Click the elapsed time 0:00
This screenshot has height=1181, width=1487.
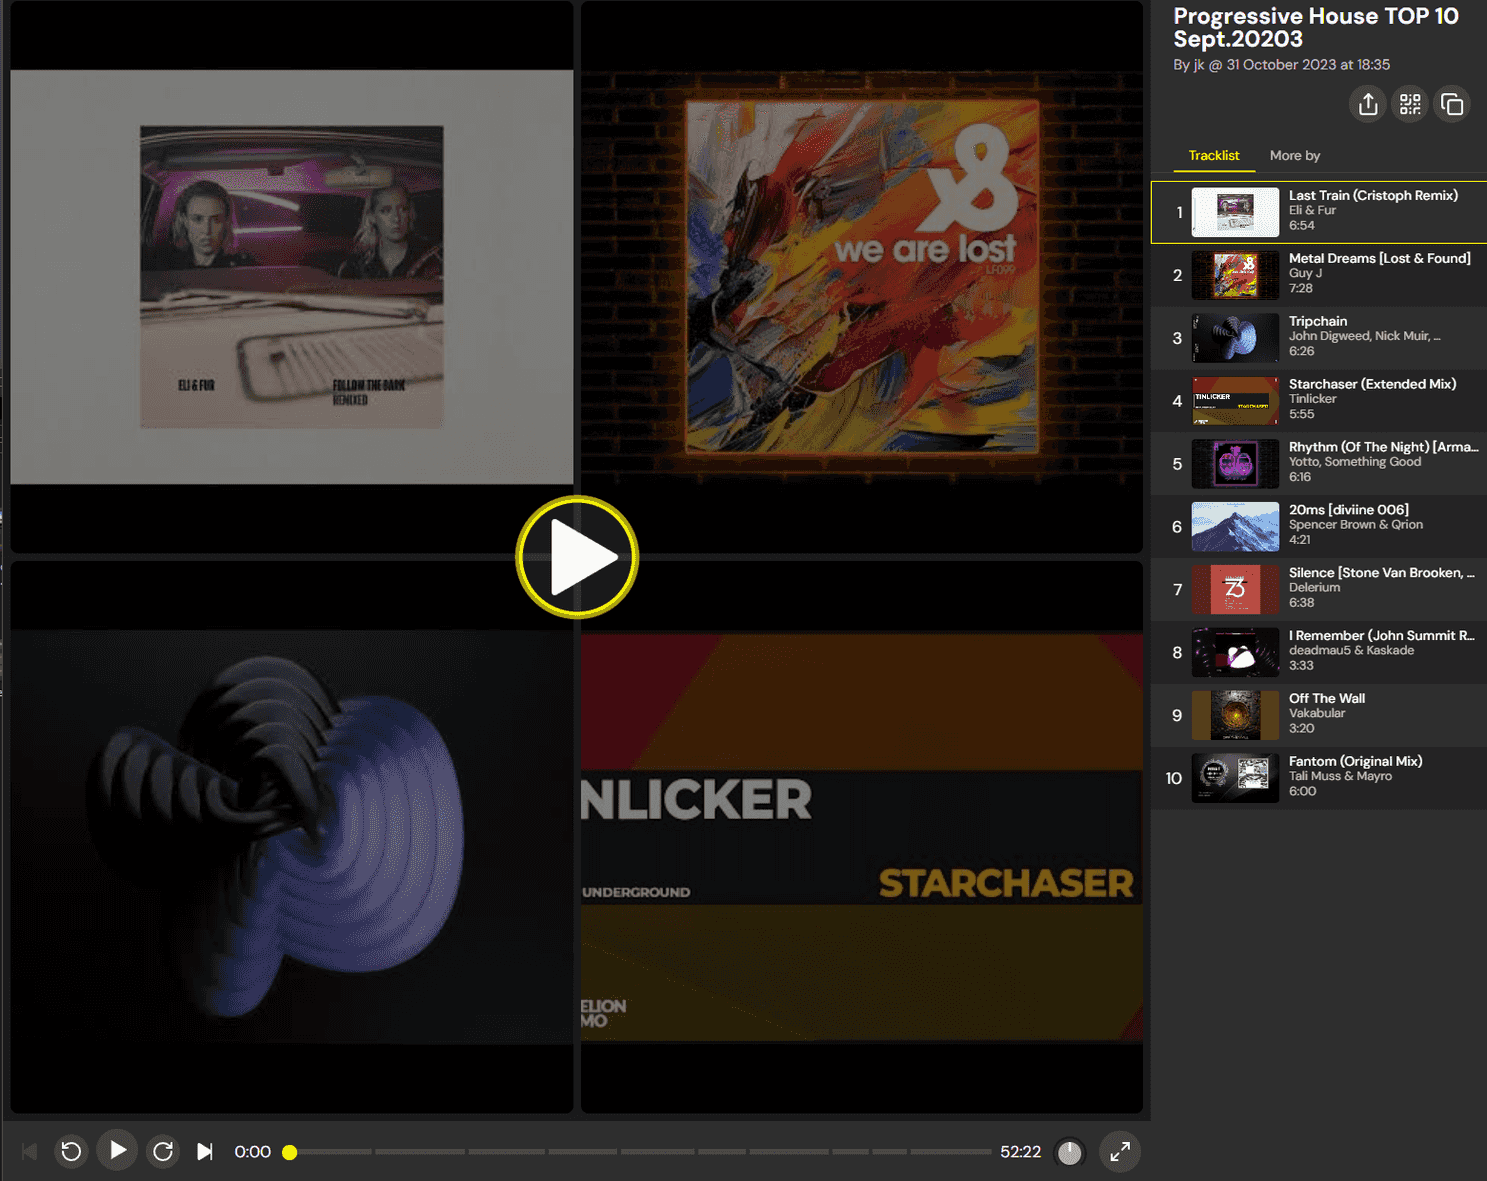click(x=252, y=1152)
